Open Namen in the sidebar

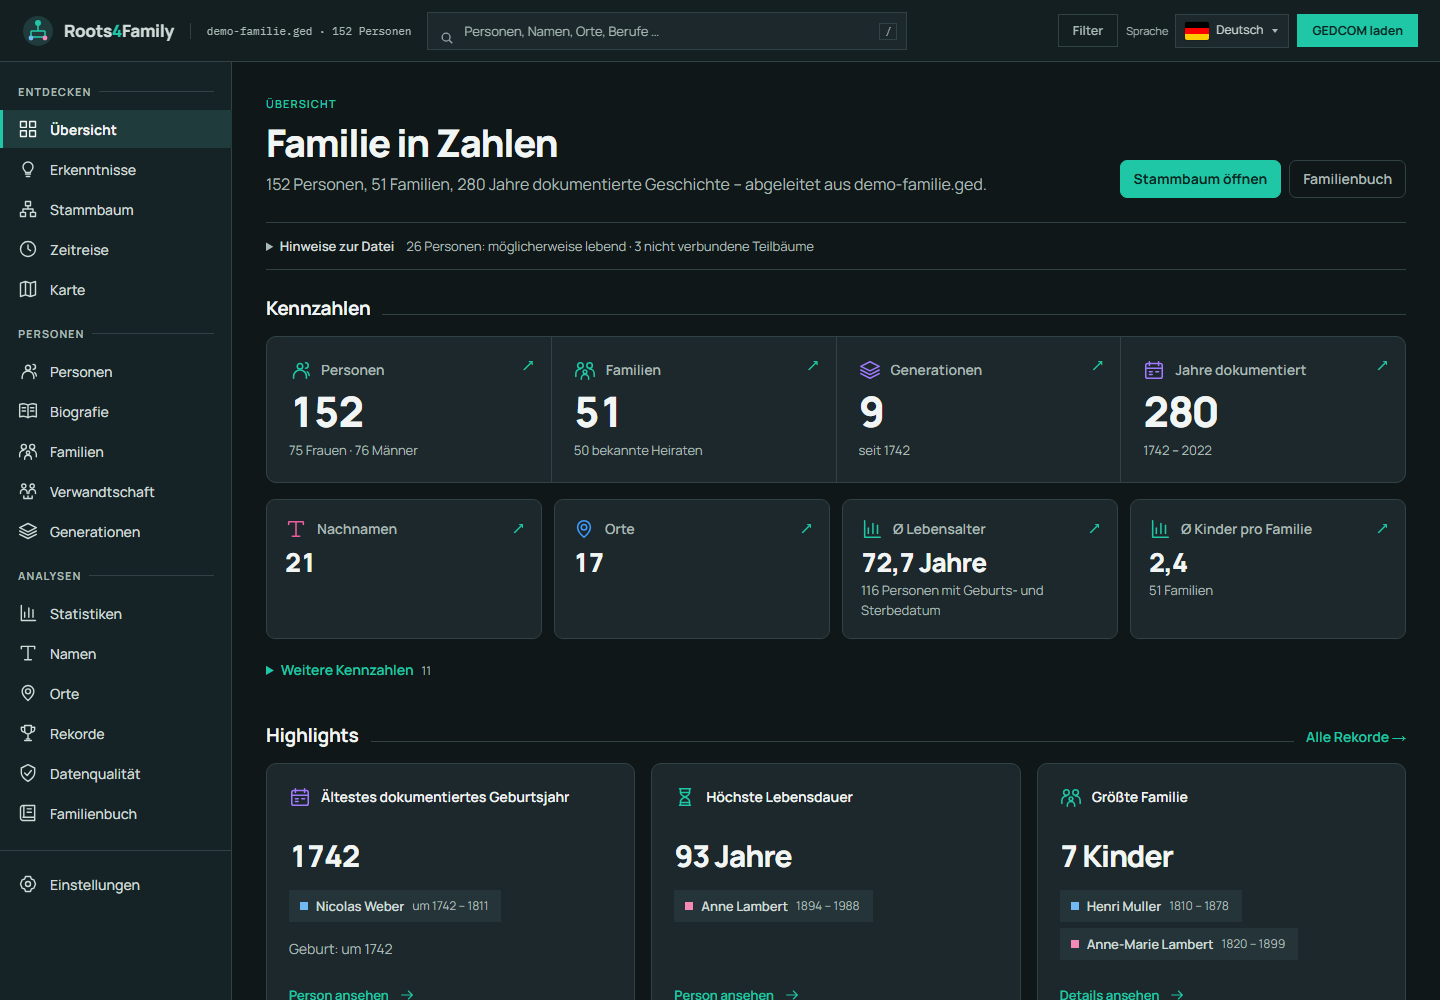coord(116,654)
